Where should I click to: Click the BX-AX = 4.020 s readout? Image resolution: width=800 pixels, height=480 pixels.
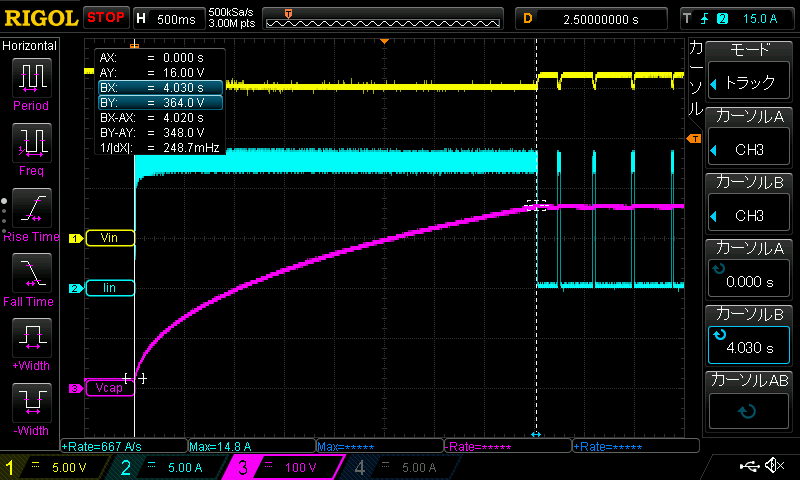pos(160,118)
